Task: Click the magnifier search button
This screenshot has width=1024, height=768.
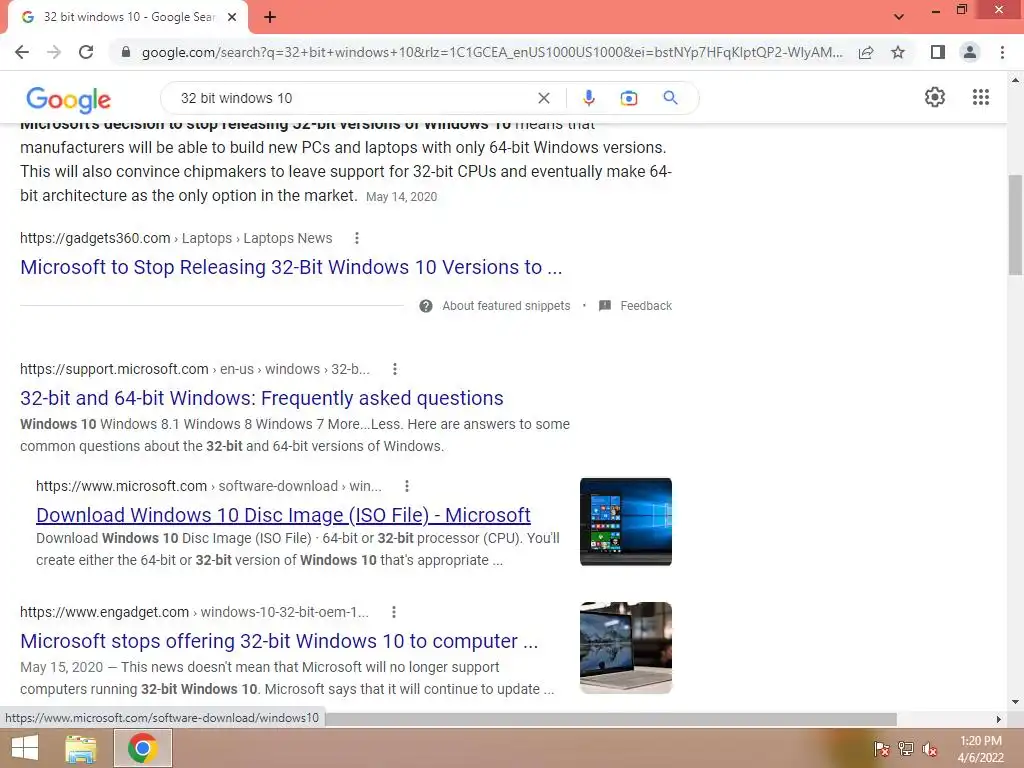Action: coord(670,98)
